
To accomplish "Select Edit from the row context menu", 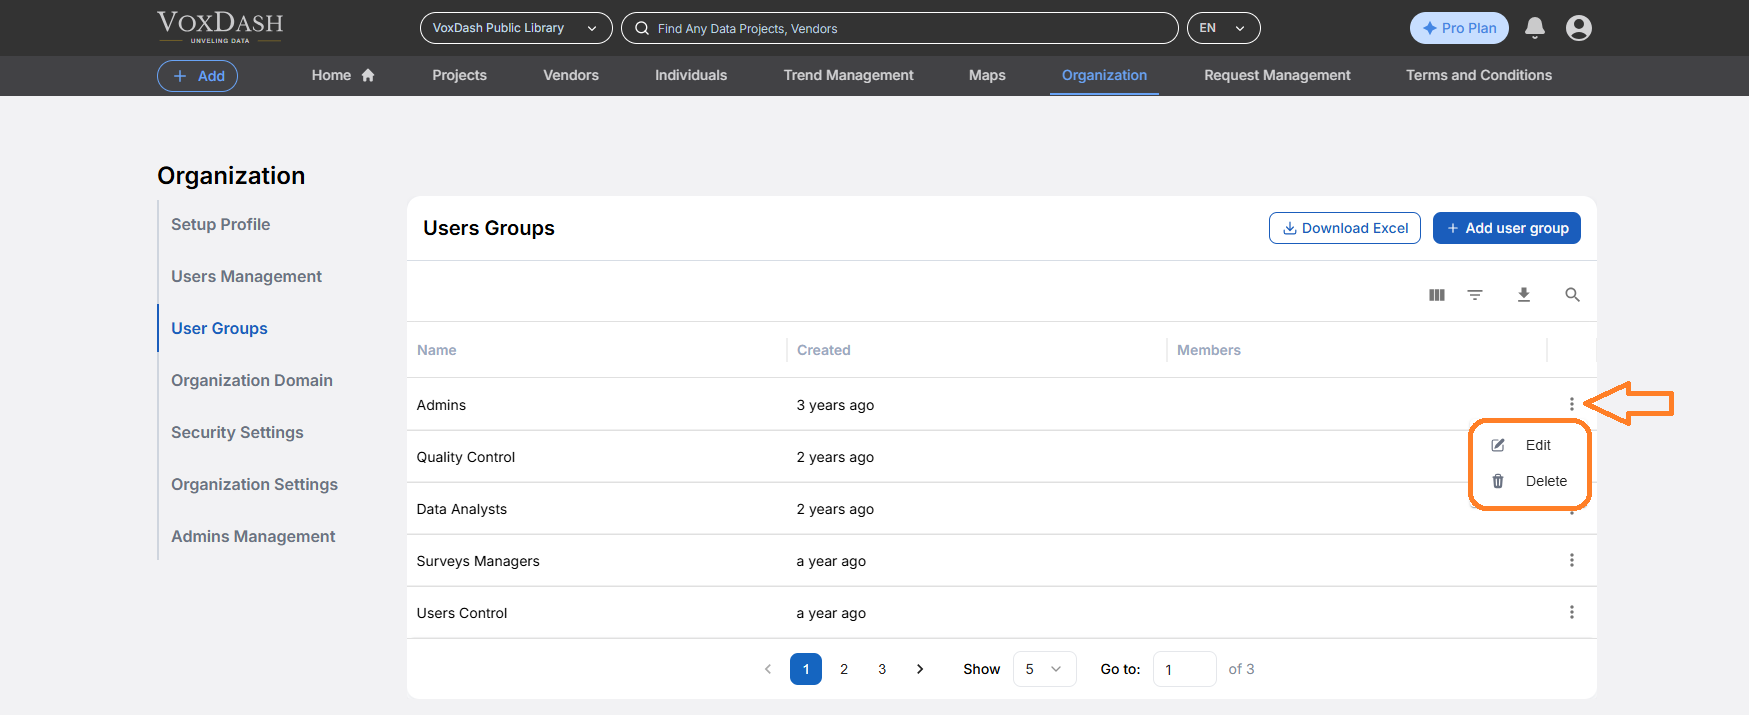I will pos(1538,445).
